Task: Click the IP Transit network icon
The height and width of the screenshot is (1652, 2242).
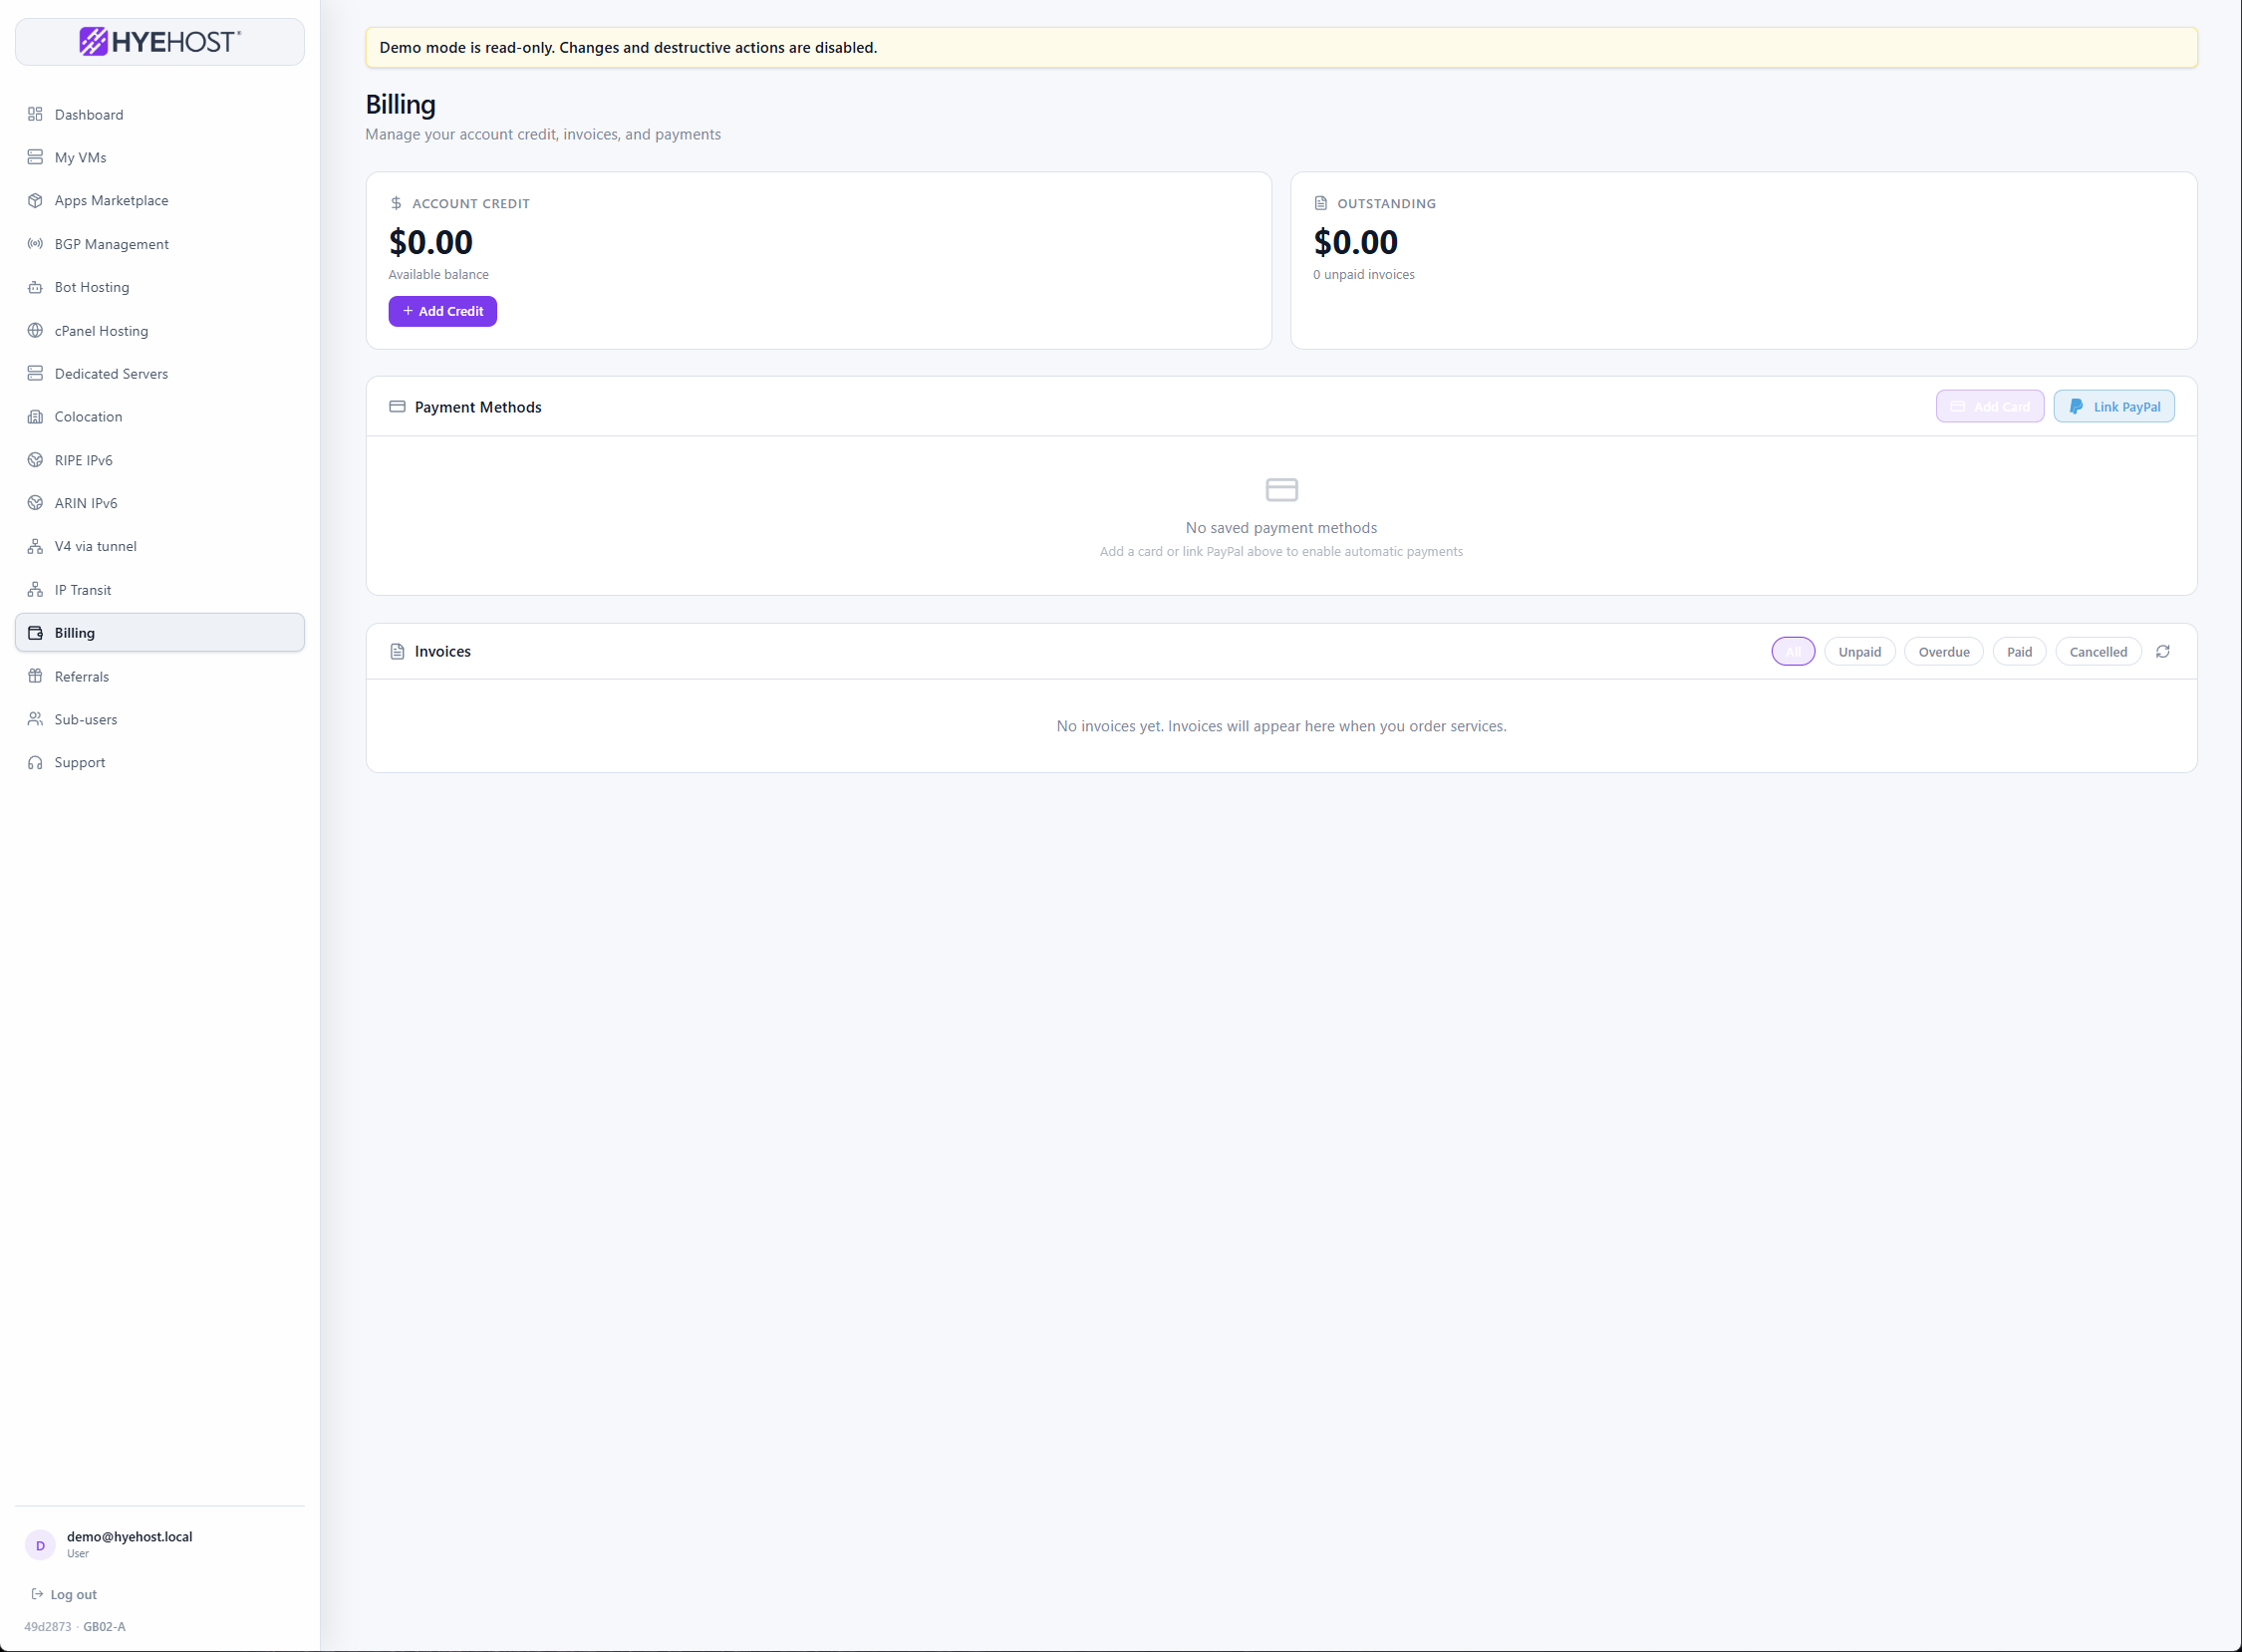Action: (35, 589)
